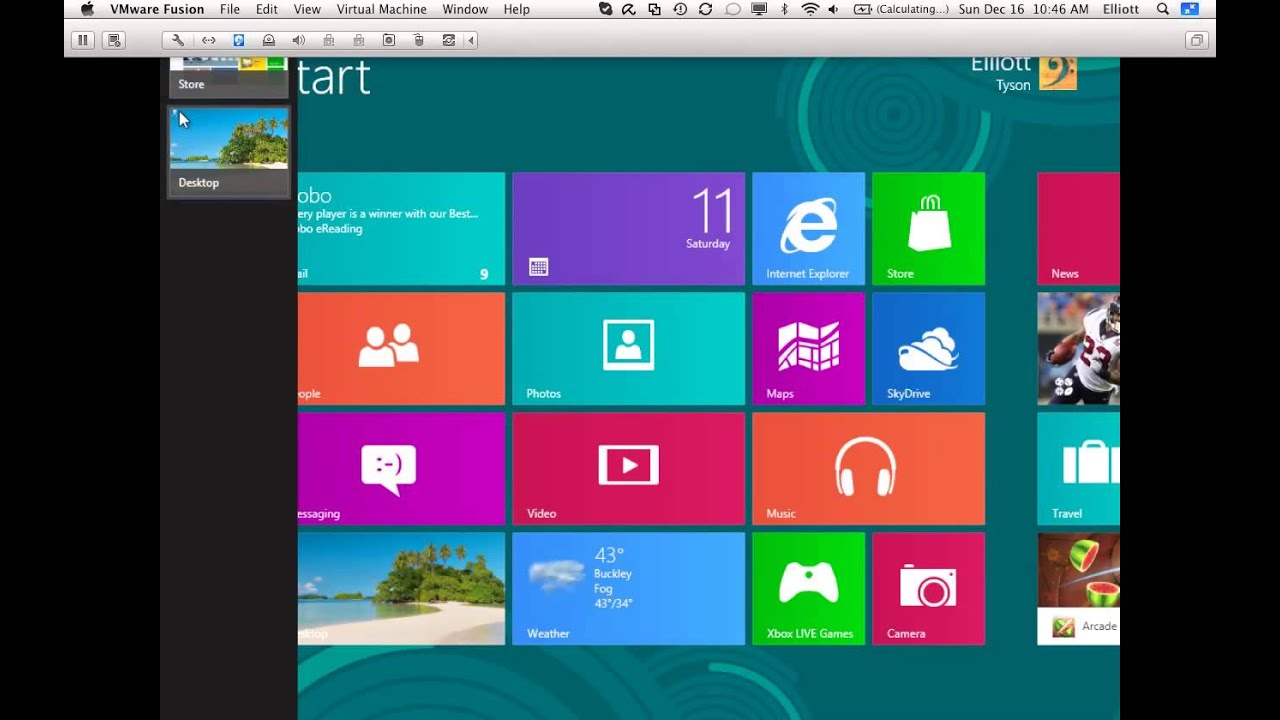Click the Time Machine menu bar icon

coord(680,9)
